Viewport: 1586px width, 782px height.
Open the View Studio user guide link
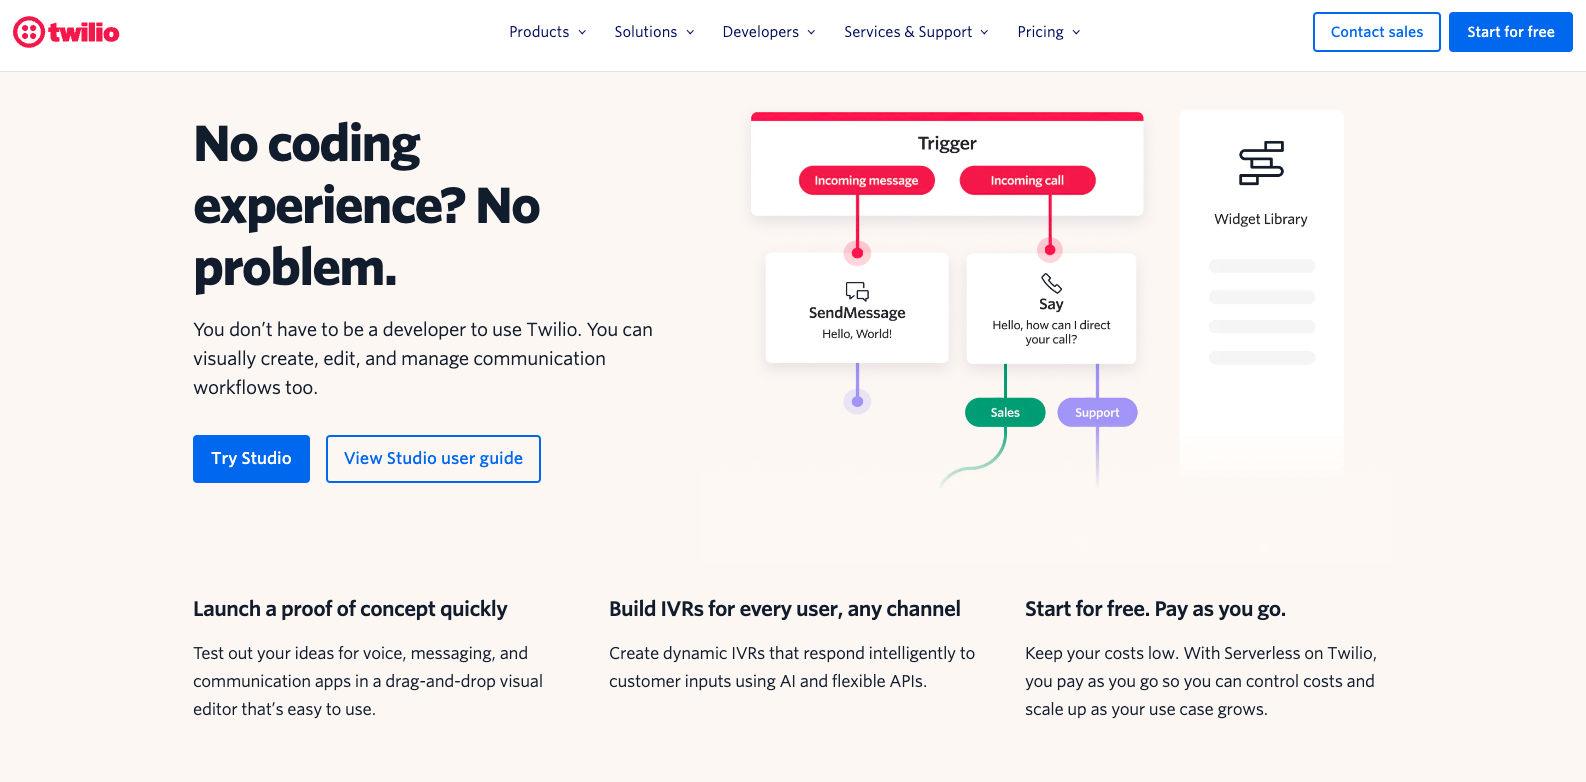coord(433,459)
